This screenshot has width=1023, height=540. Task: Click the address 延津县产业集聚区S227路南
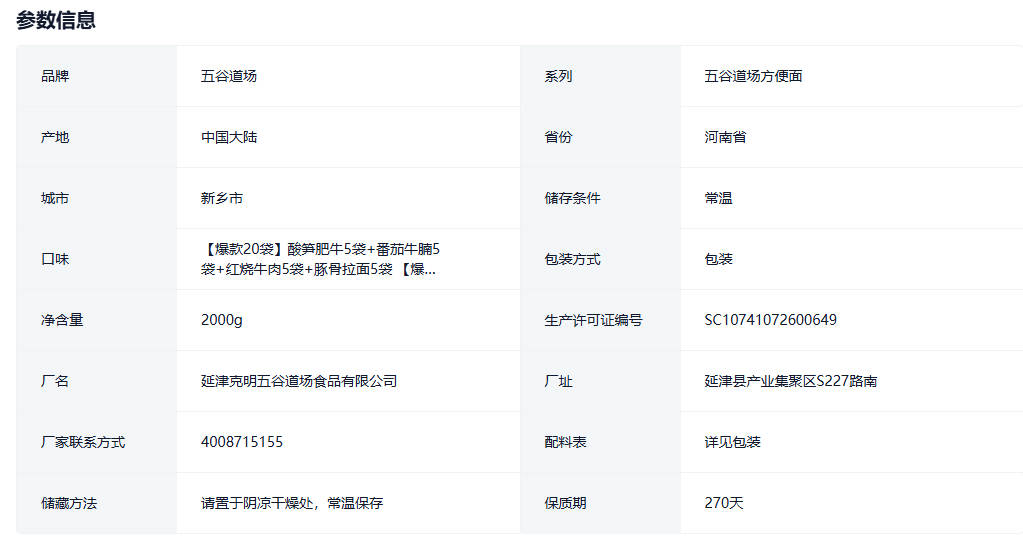pos(791,381)
